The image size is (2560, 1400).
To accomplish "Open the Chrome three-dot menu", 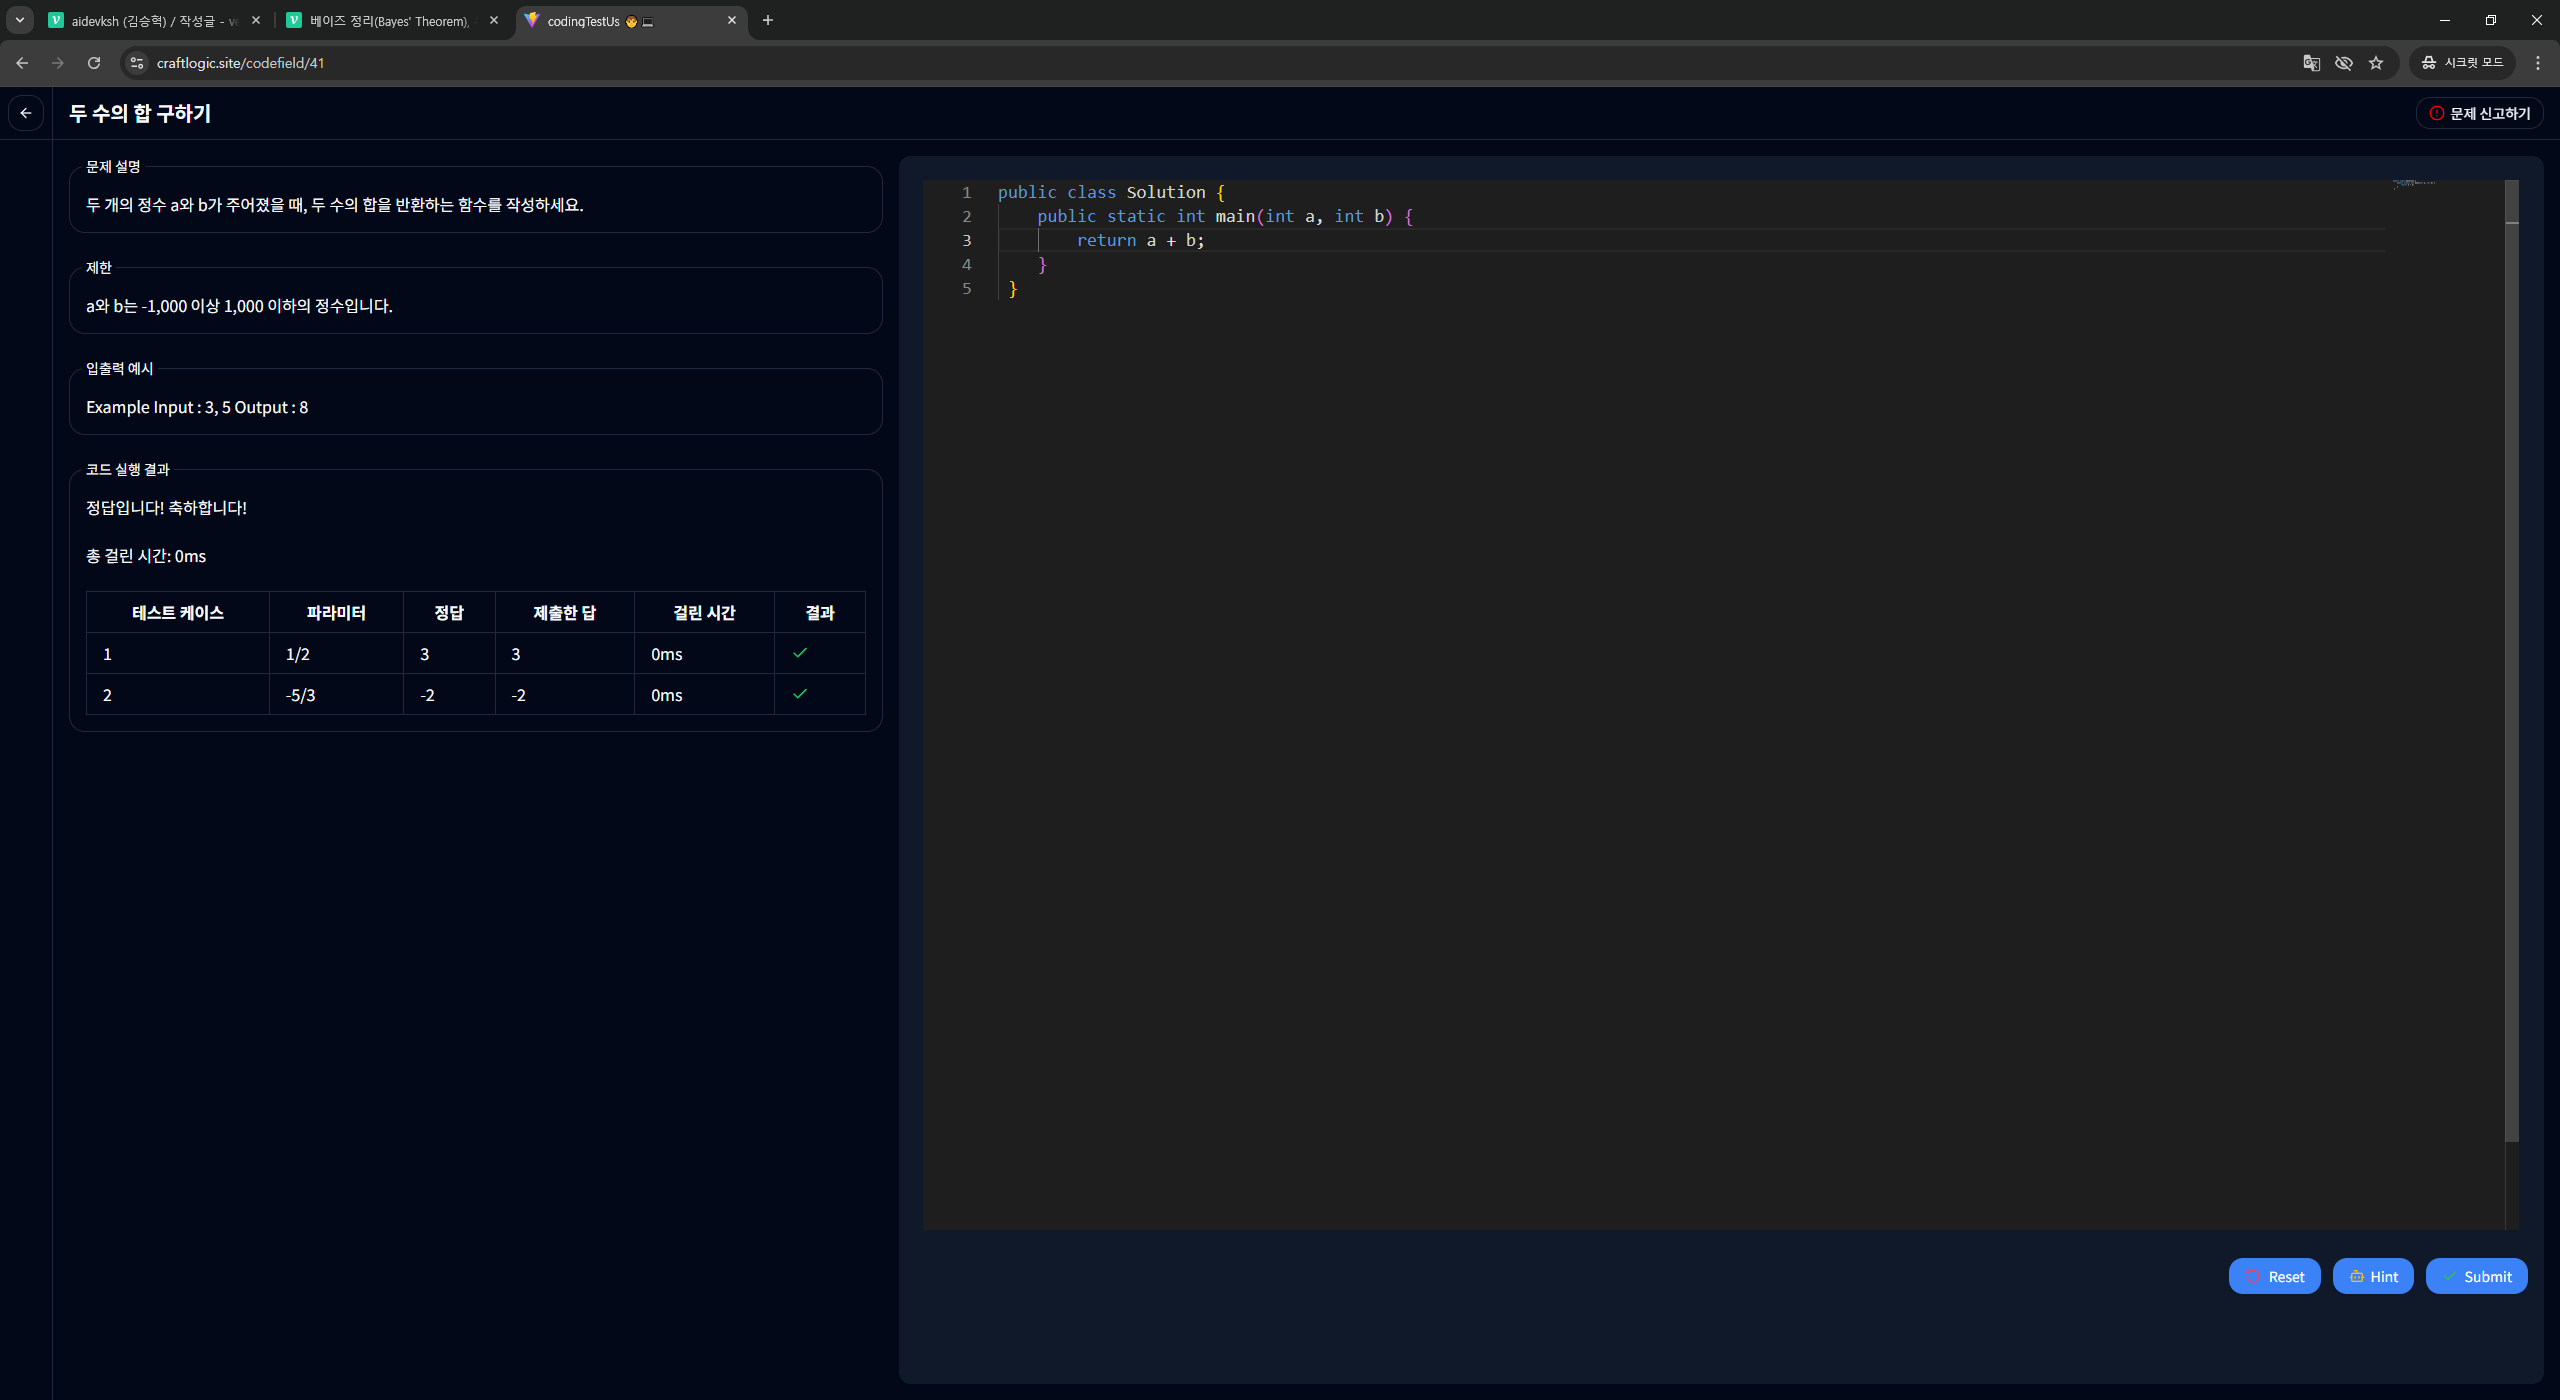I will tap(2537, 63).
